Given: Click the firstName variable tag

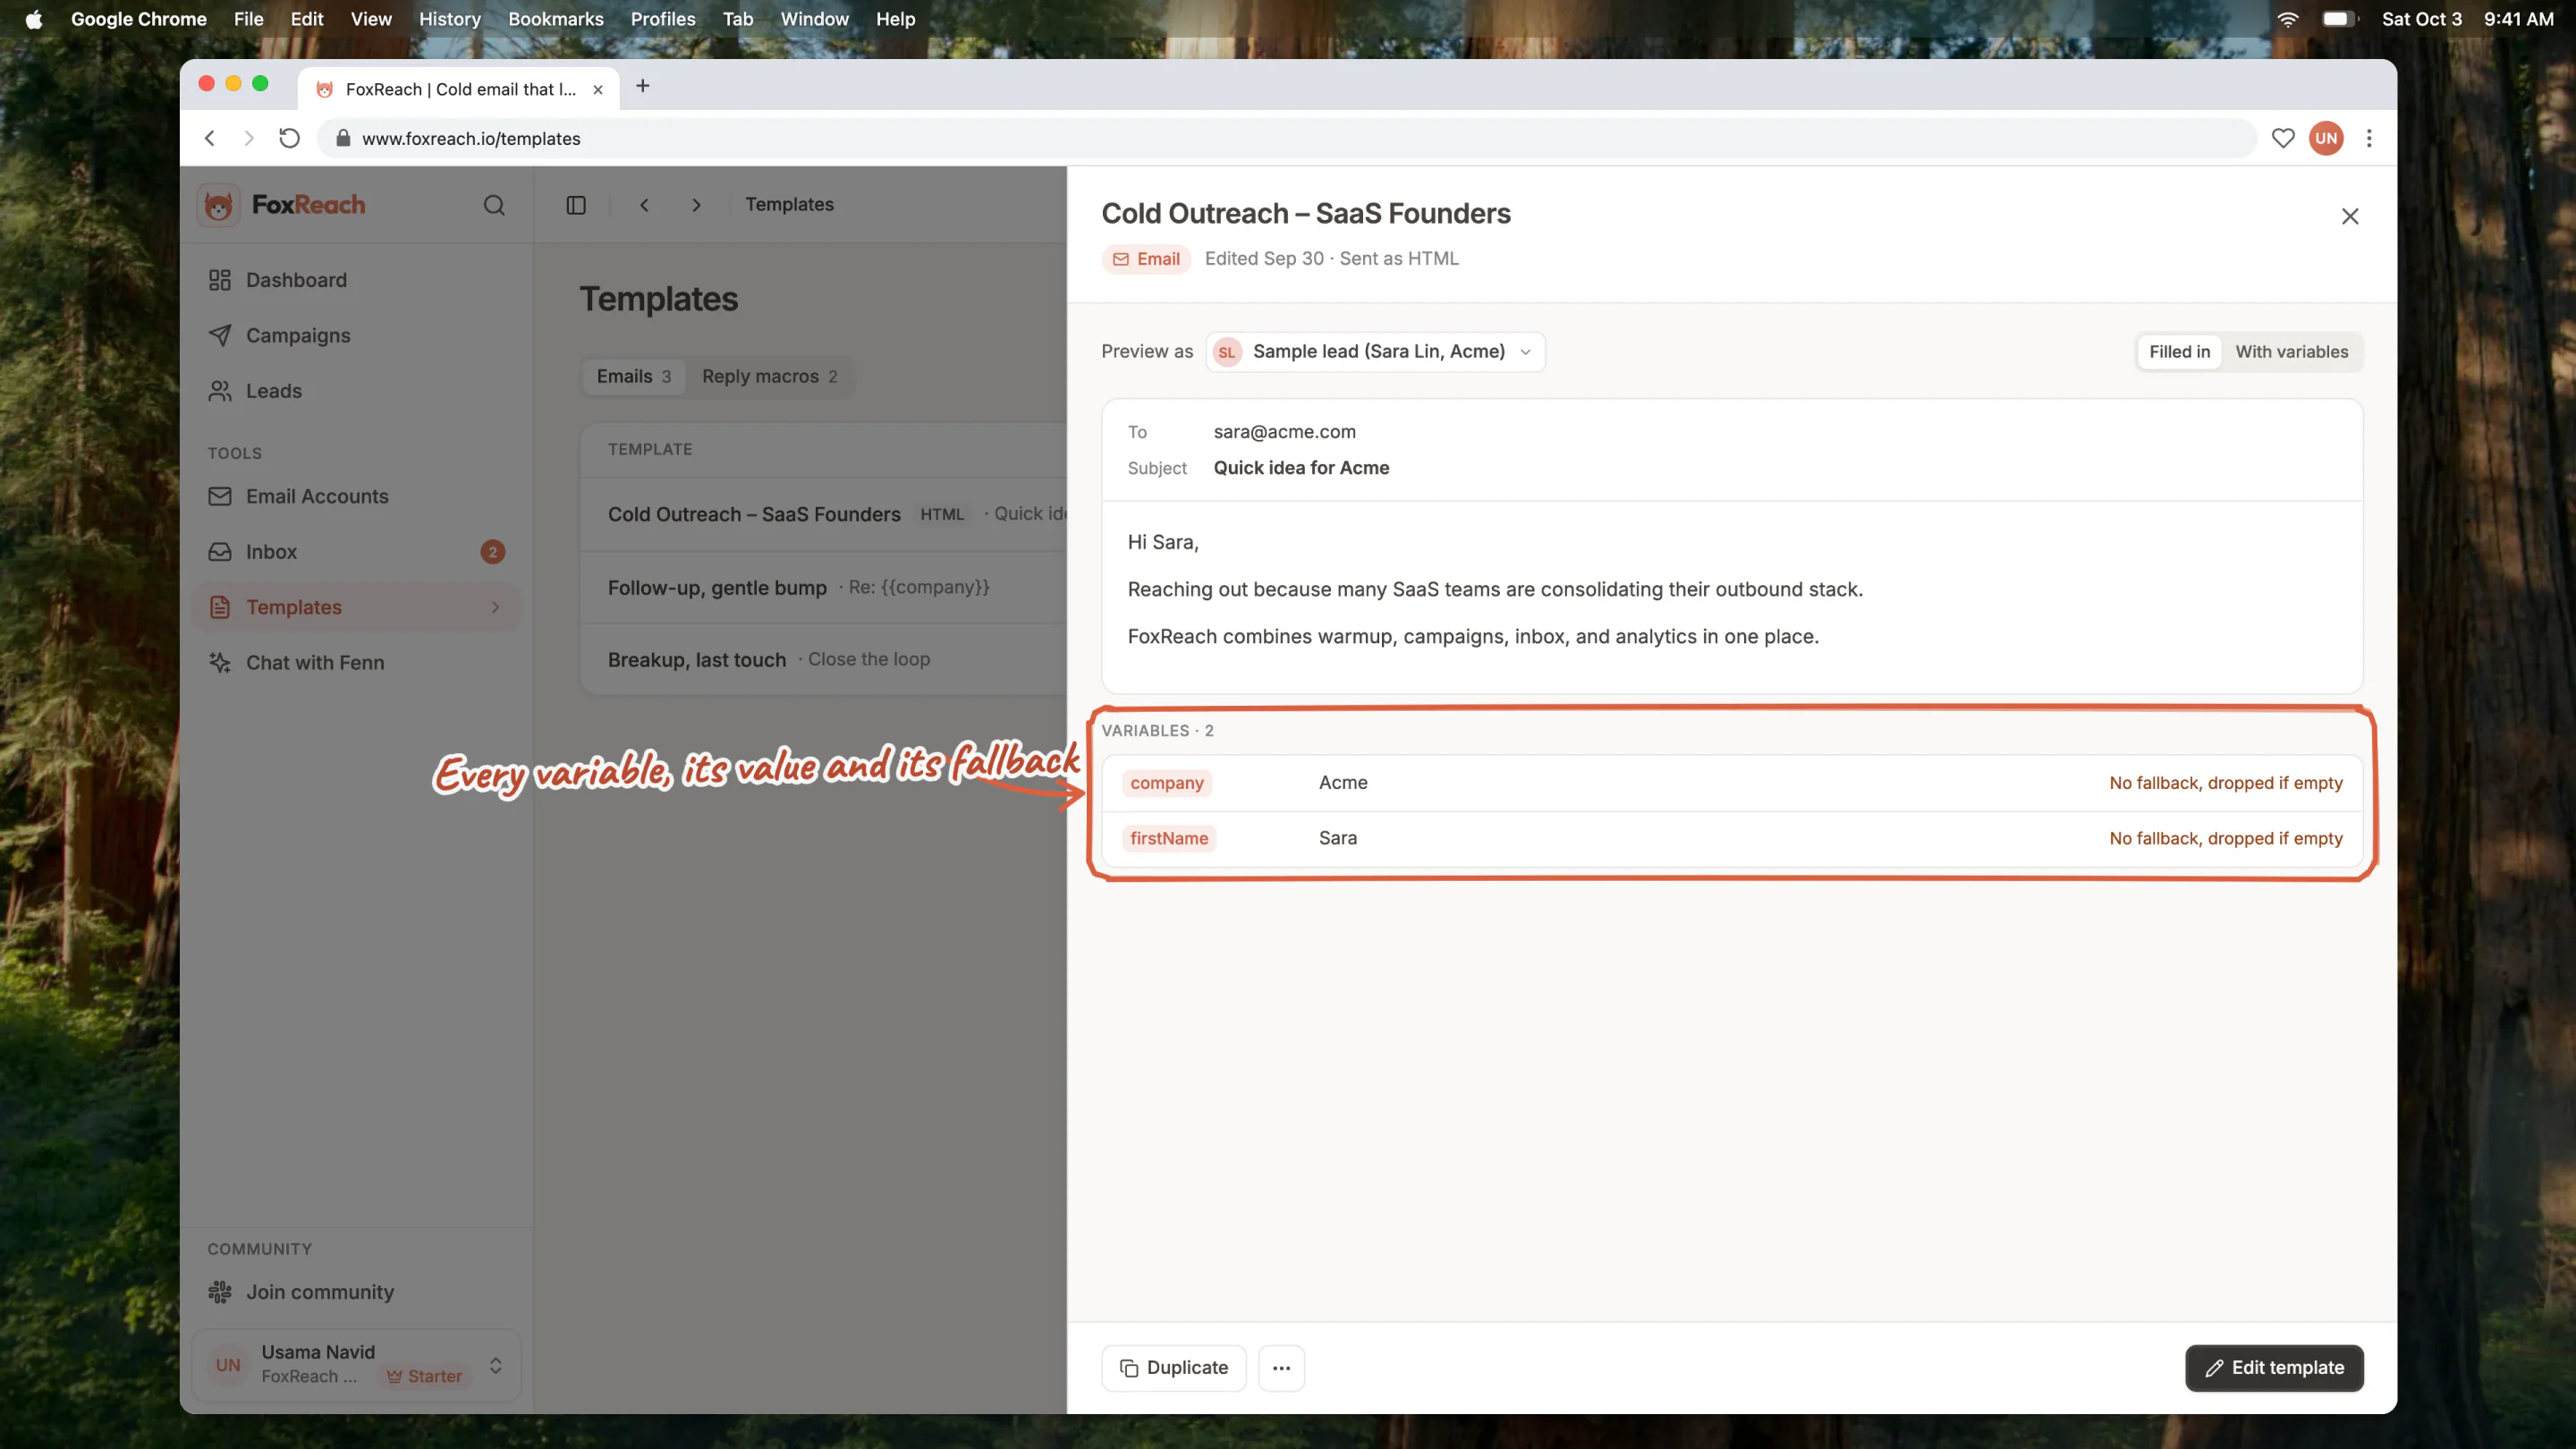Looking at the screenshot, I should point(1169,839).
